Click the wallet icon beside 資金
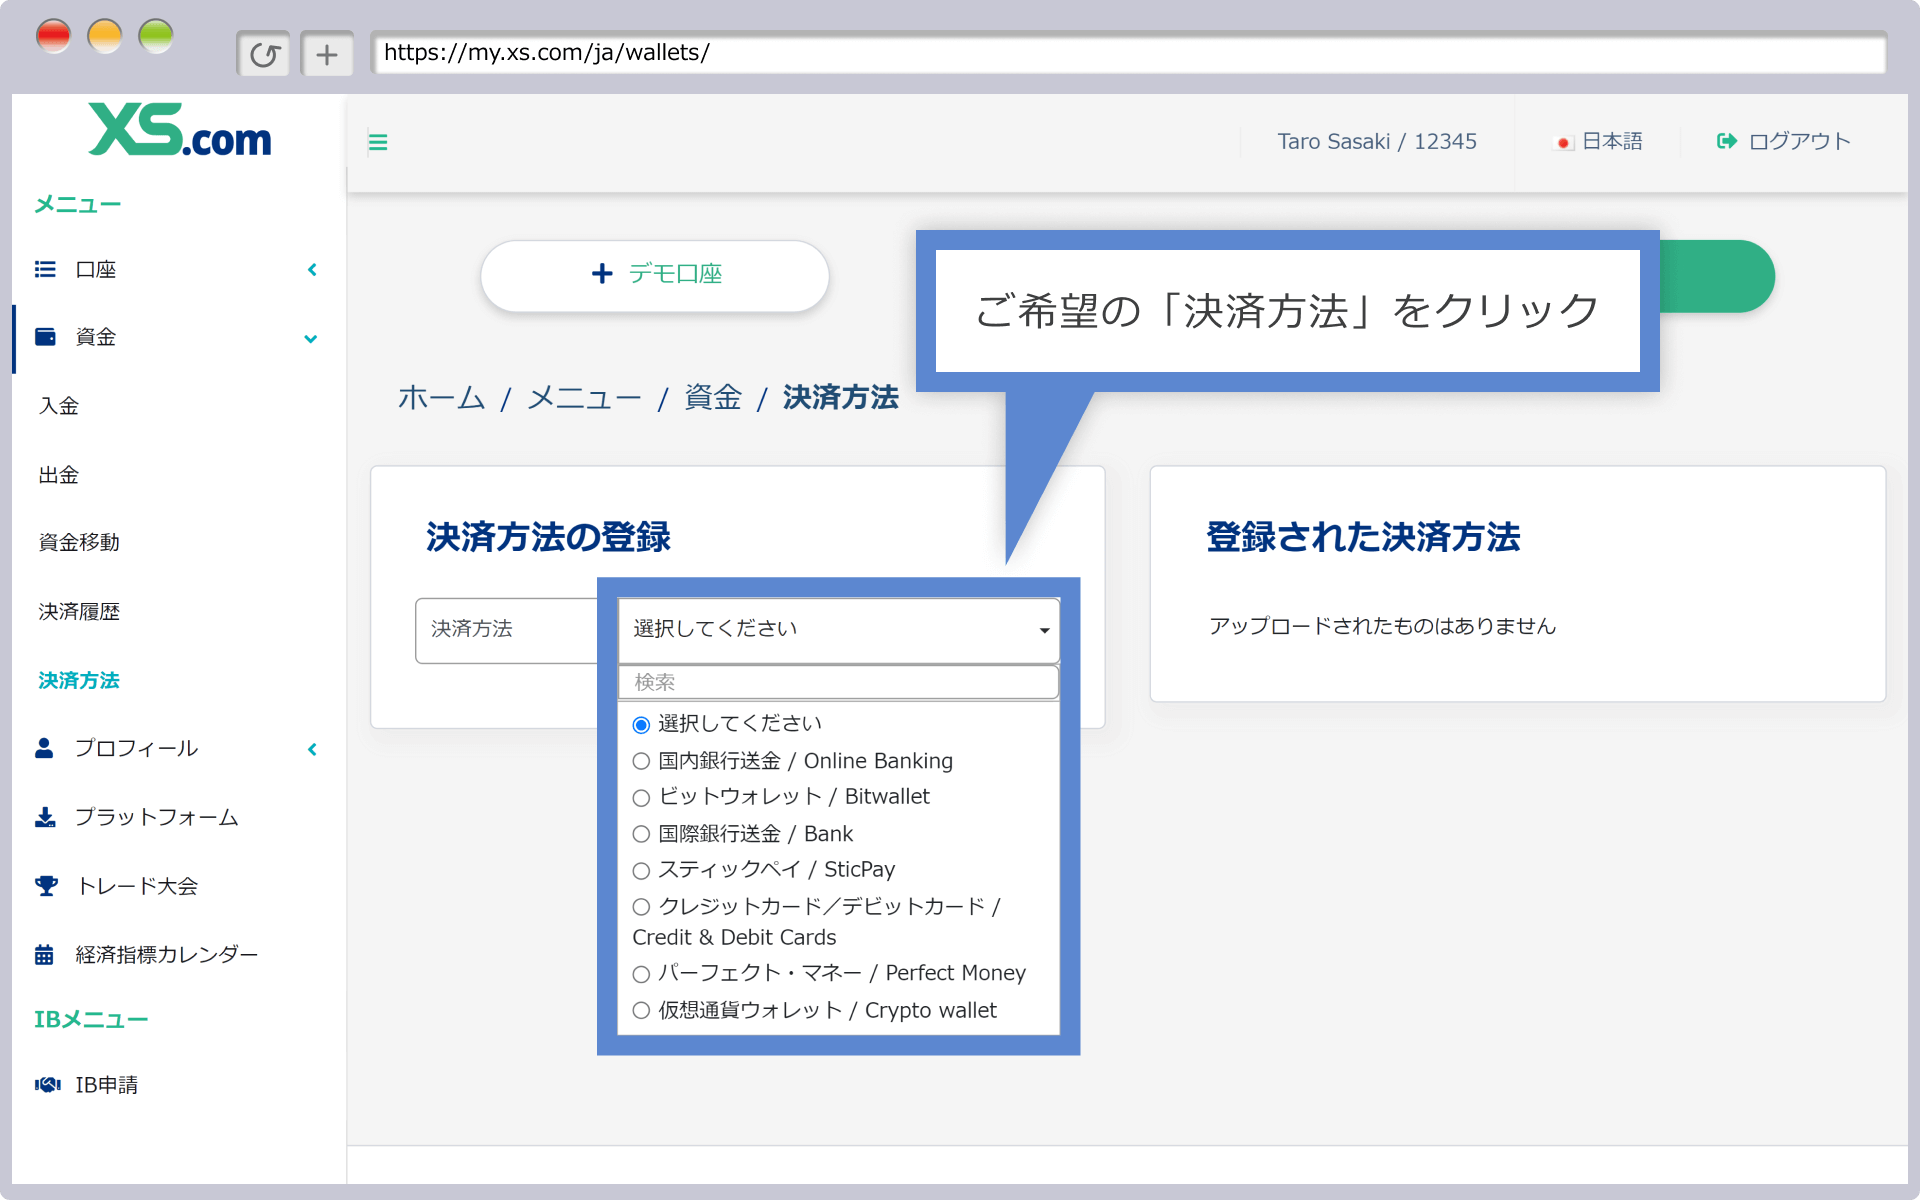Viewport: 1920px width, 1200px height. point(45,337)
